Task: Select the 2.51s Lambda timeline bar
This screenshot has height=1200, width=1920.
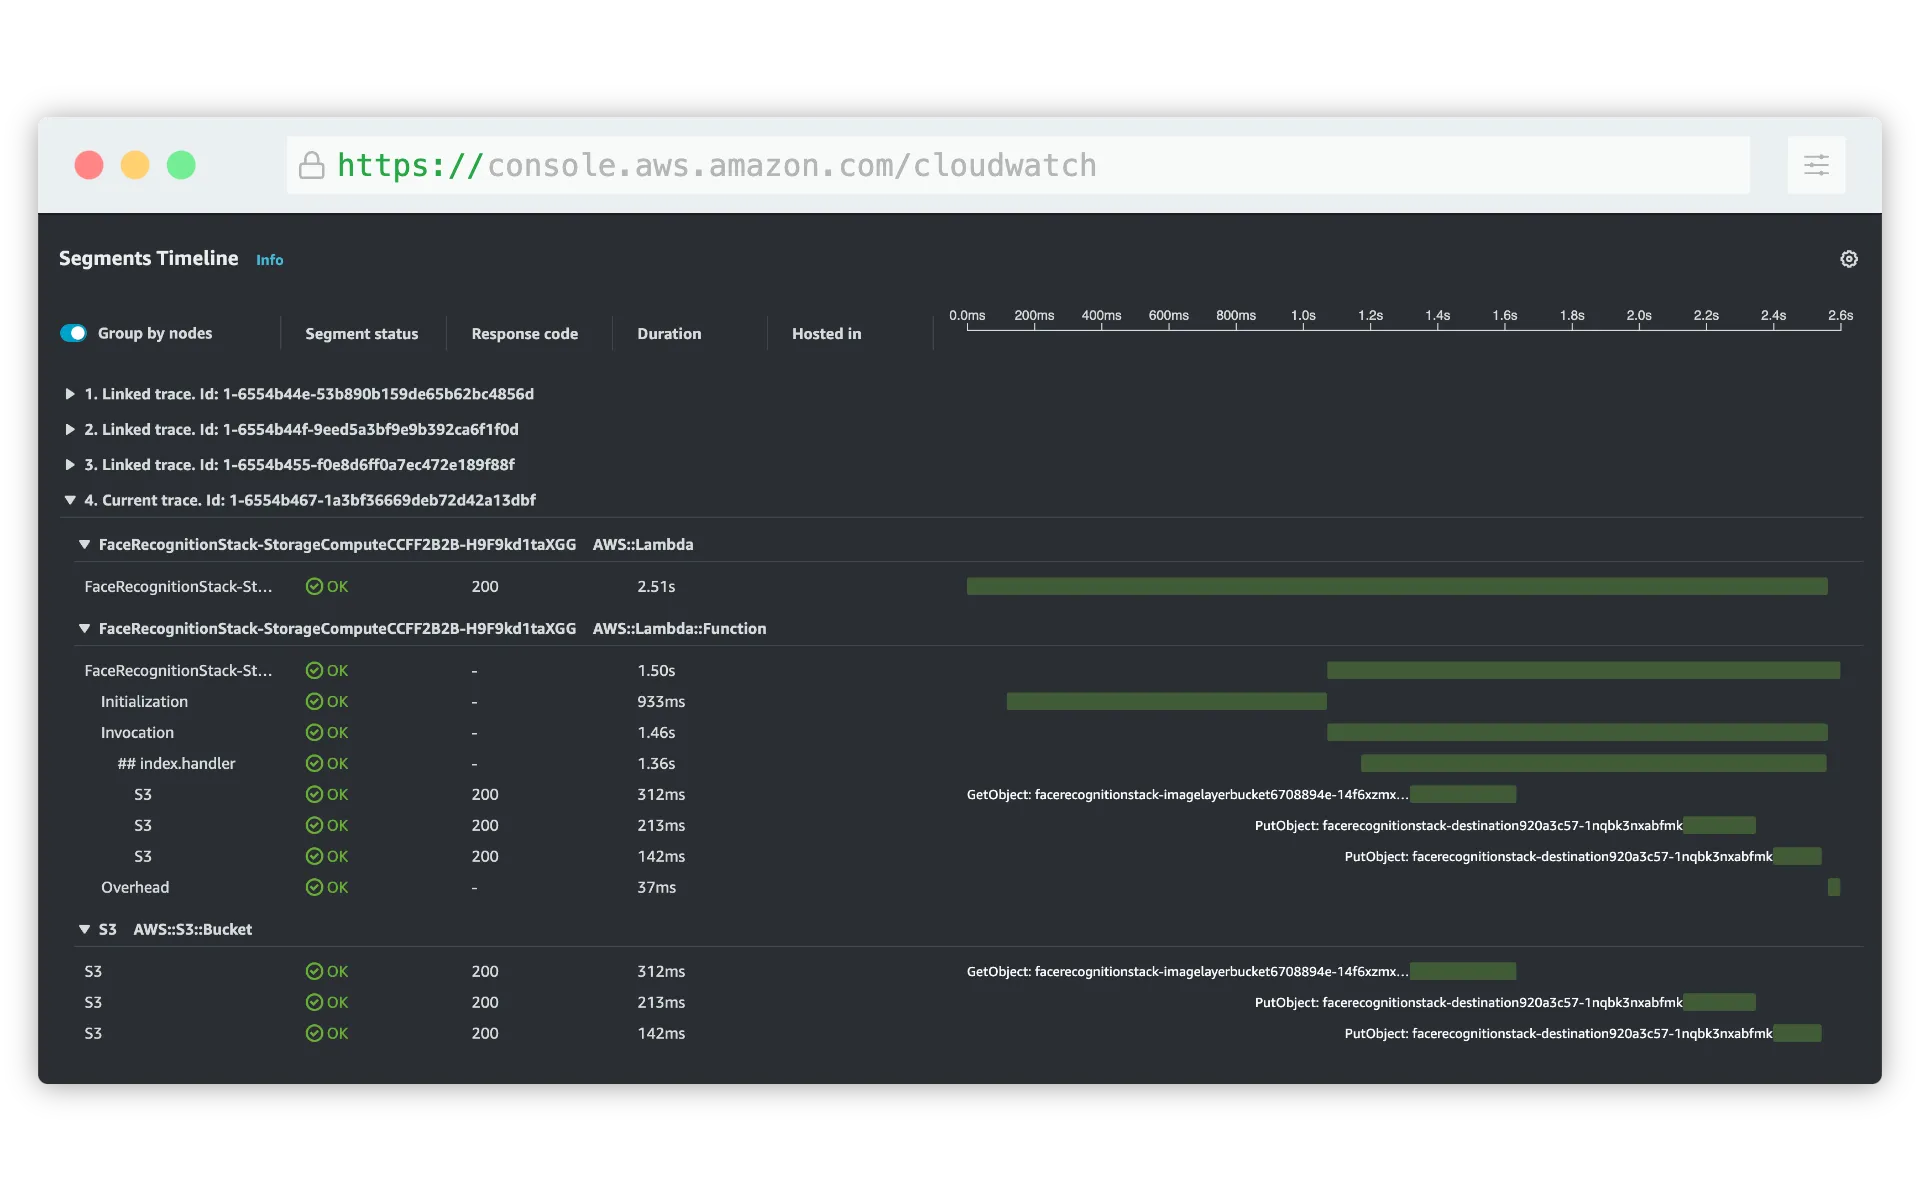Action: click(1397, 587)
